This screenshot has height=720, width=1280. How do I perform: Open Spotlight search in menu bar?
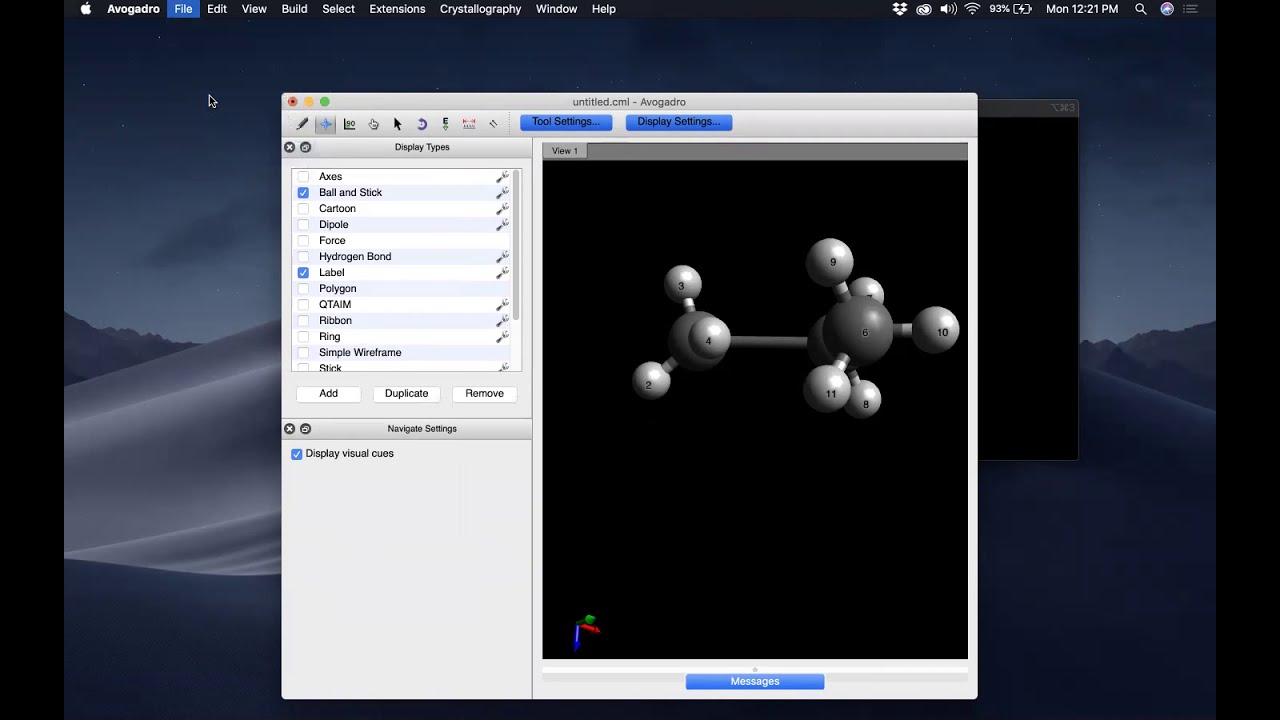coord(1141,9)
